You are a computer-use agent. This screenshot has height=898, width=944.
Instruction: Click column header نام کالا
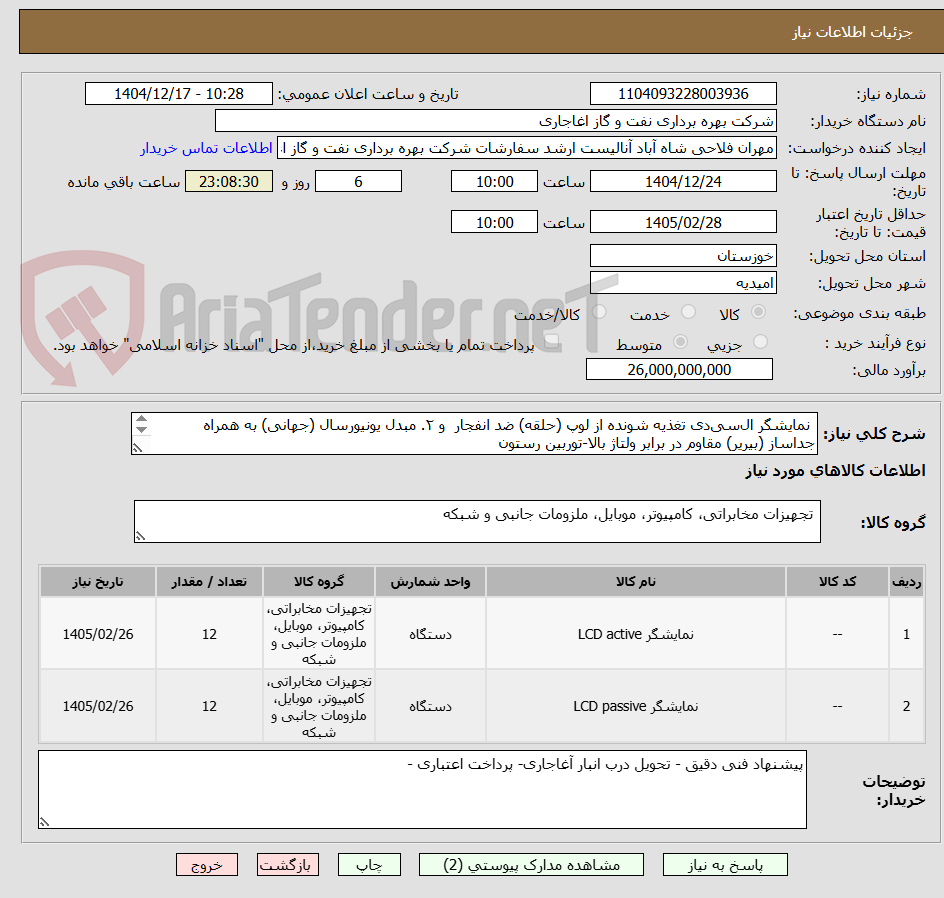[636, 581]
